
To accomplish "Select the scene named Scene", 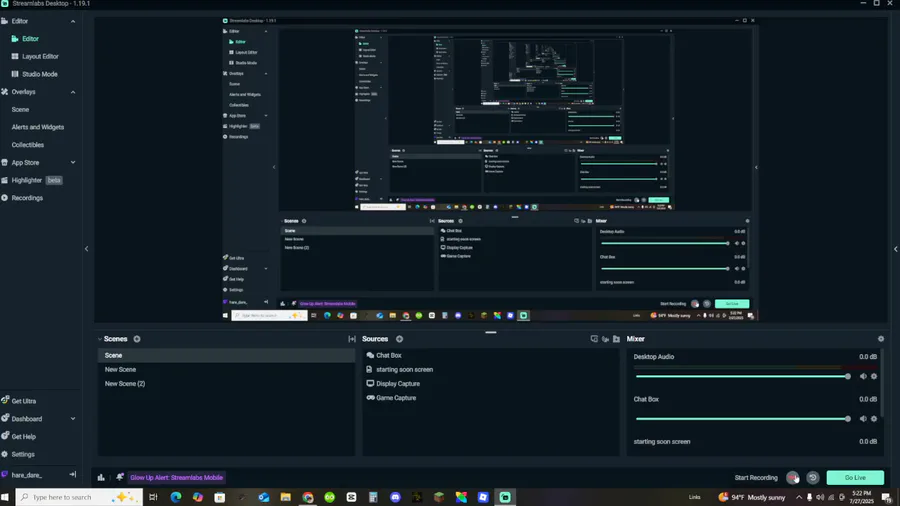I will point(226,356).
